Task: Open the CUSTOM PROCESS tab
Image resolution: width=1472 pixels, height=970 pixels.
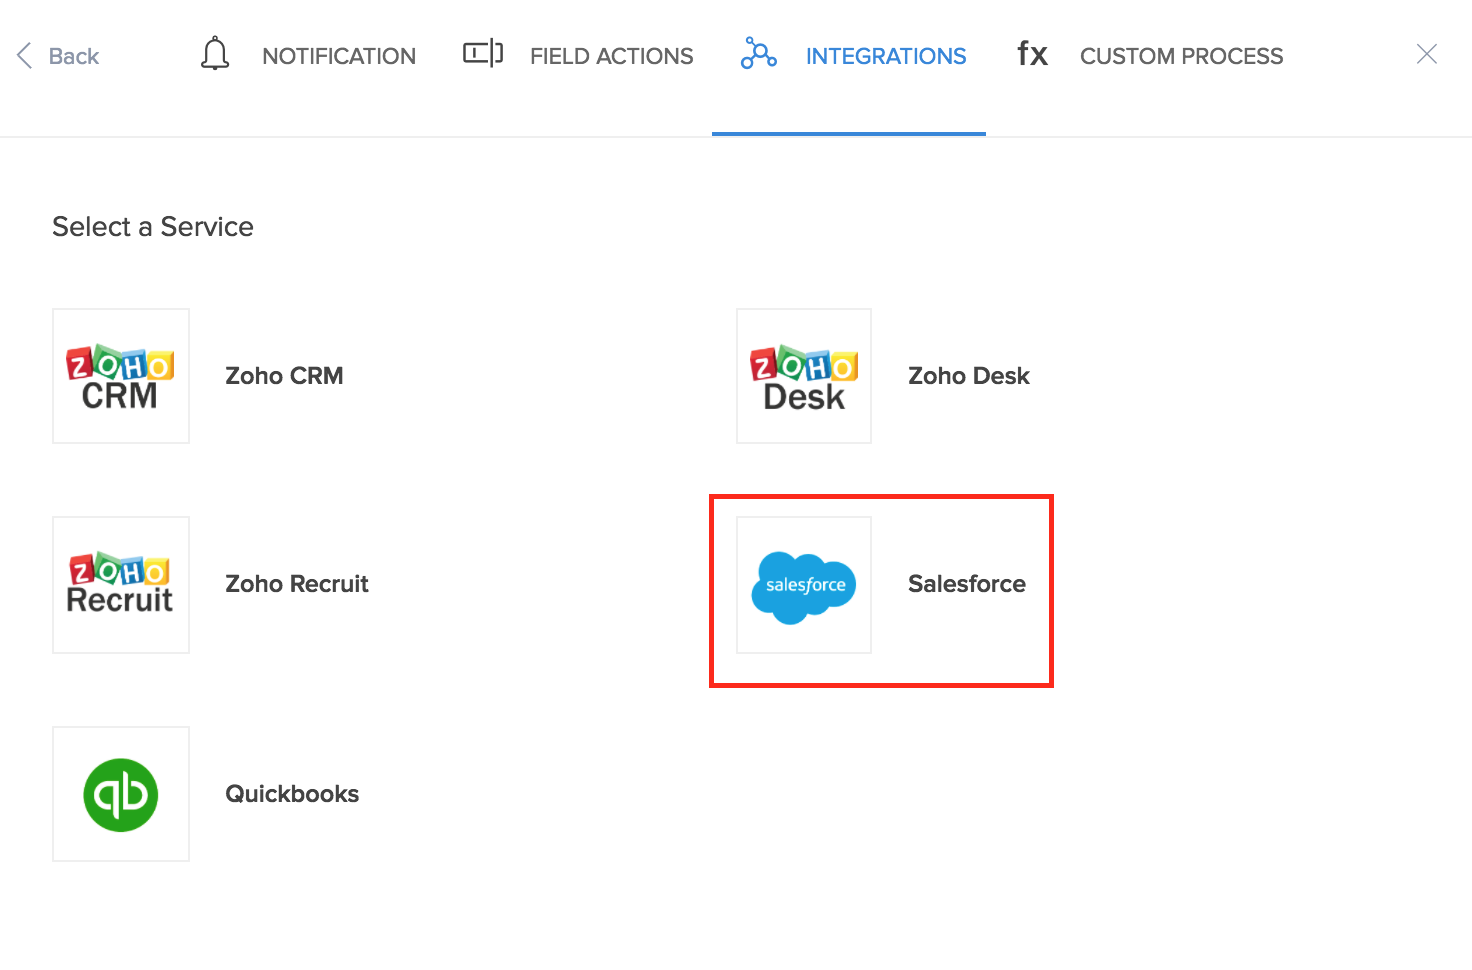Action: (1181, 56)
